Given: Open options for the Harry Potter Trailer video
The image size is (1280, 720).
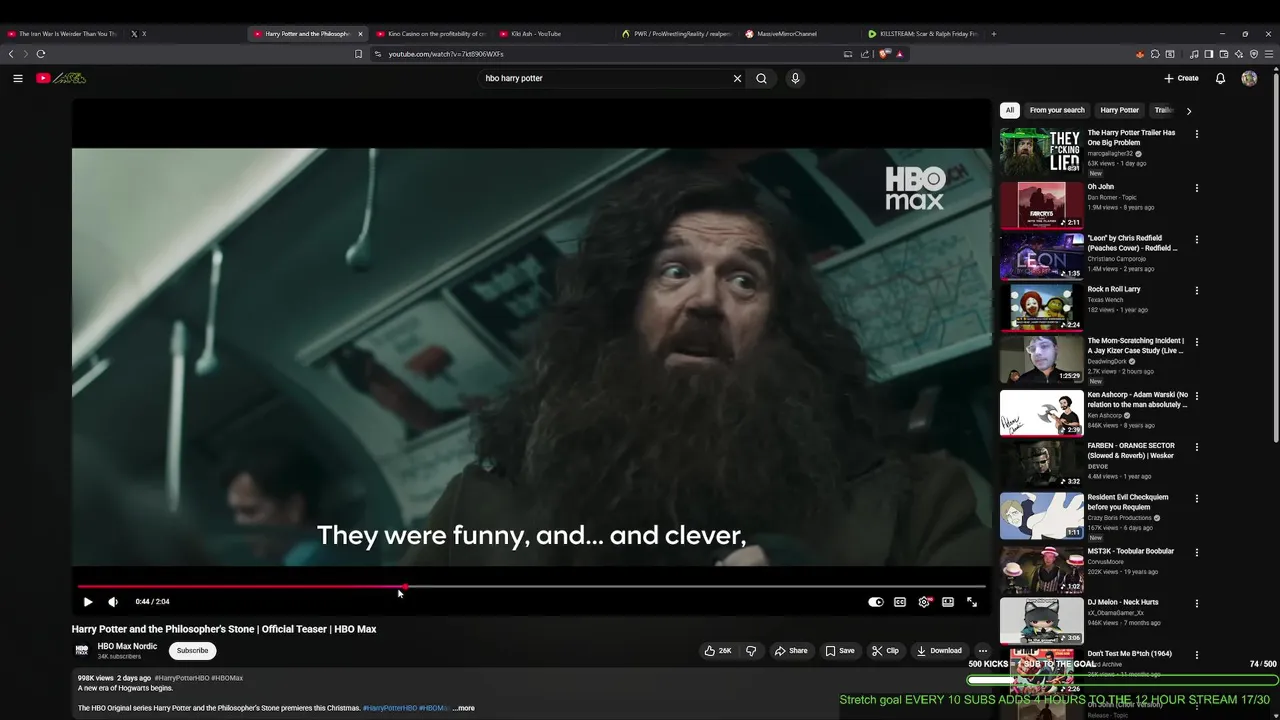Looking at the screenshot, I should coord(1196,134).
